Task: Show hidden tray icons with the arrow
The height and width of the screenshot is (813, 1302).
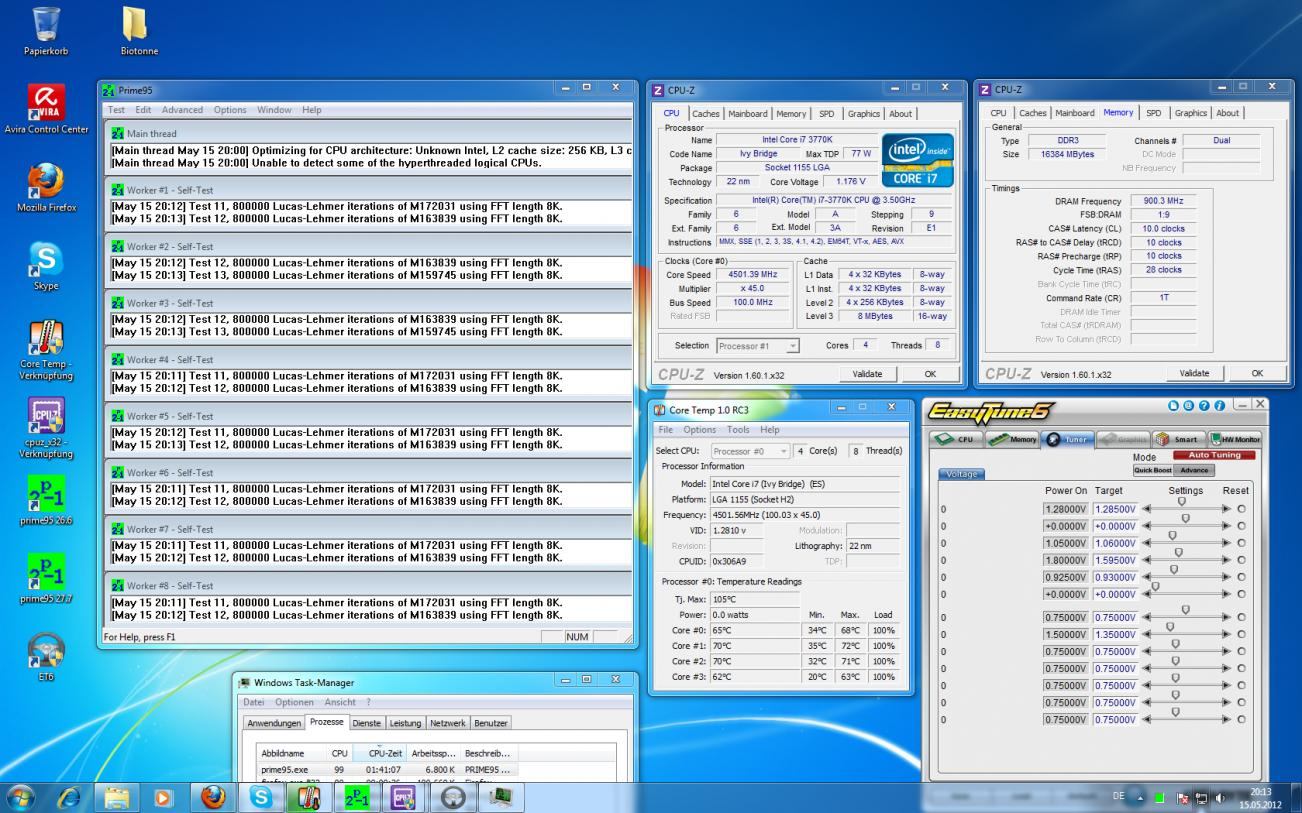Action: tap(1139, 797)
